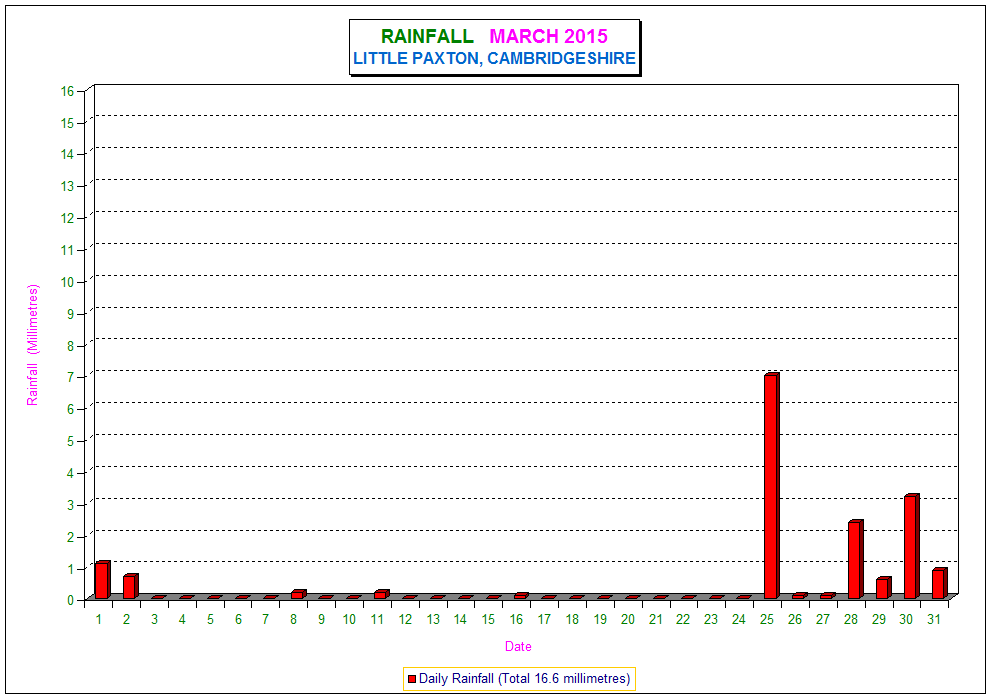The height and width of the screenshot is (698, 991).
Task: Click the 'RAINFALL' title word
Action: pos(427,36)
